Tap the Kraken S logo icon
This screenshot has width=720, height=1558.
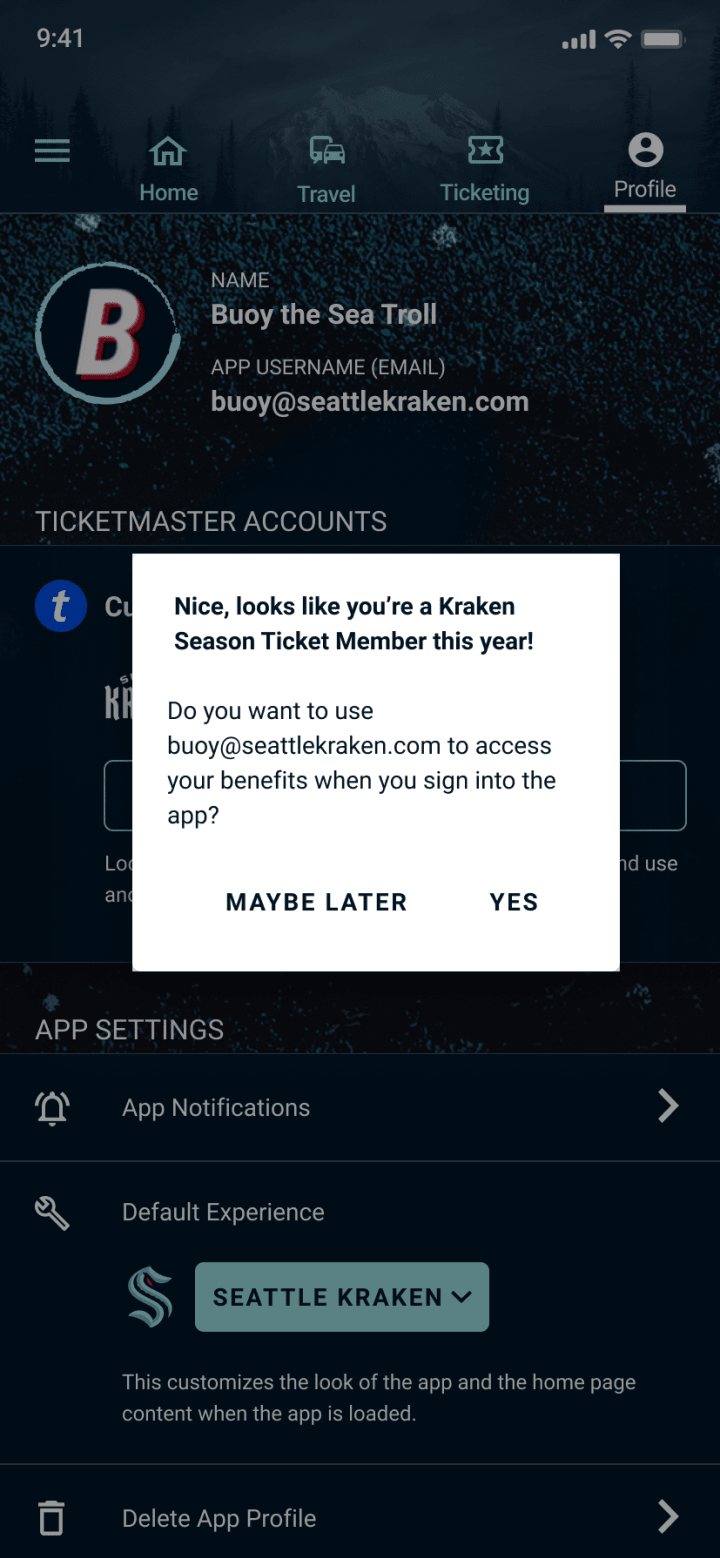(x=150, y=1297)
